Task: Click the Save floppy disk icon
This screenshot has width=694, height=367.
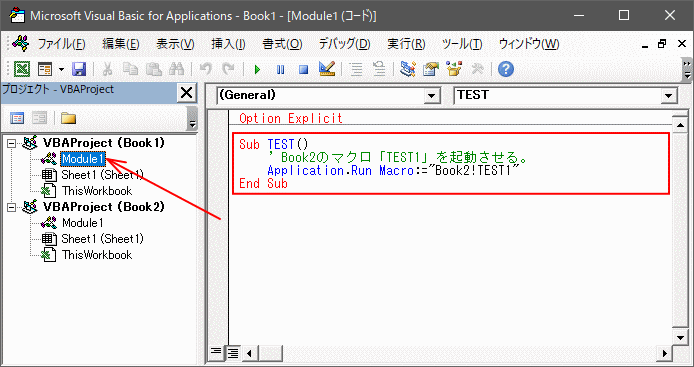Action: [79, 69]
